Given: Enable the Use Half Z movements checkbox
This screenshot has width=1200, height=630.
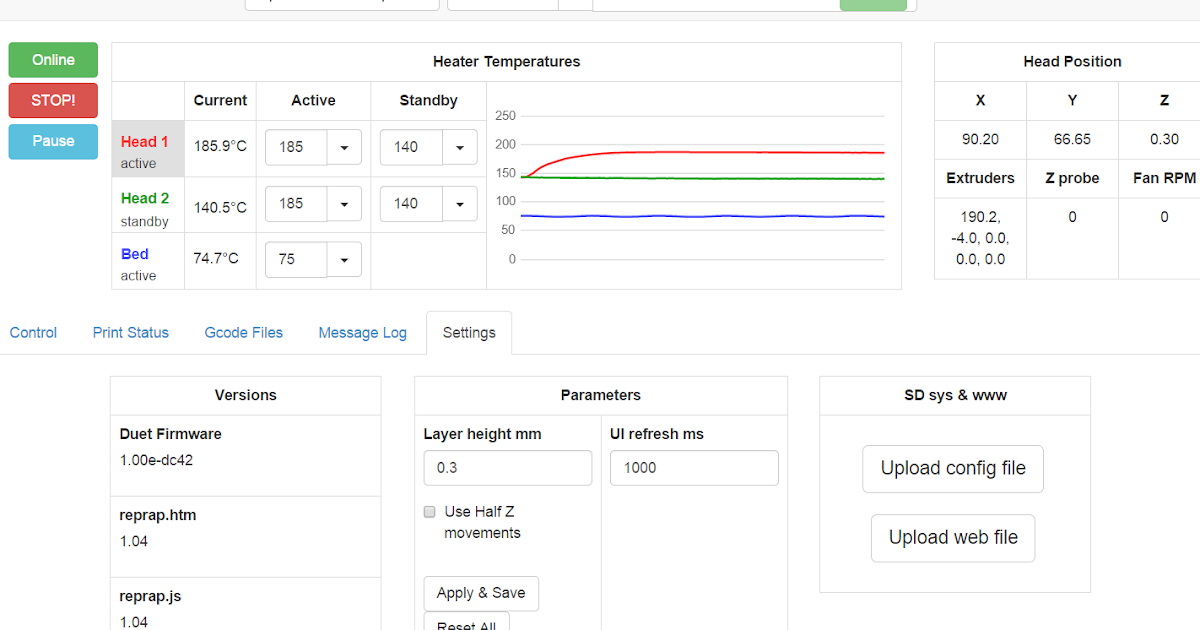Looking at the screenshot, I should 429,511.
